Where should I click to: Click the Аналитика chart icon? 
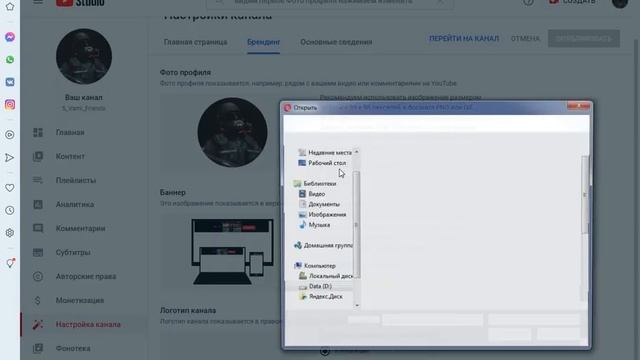38,204
